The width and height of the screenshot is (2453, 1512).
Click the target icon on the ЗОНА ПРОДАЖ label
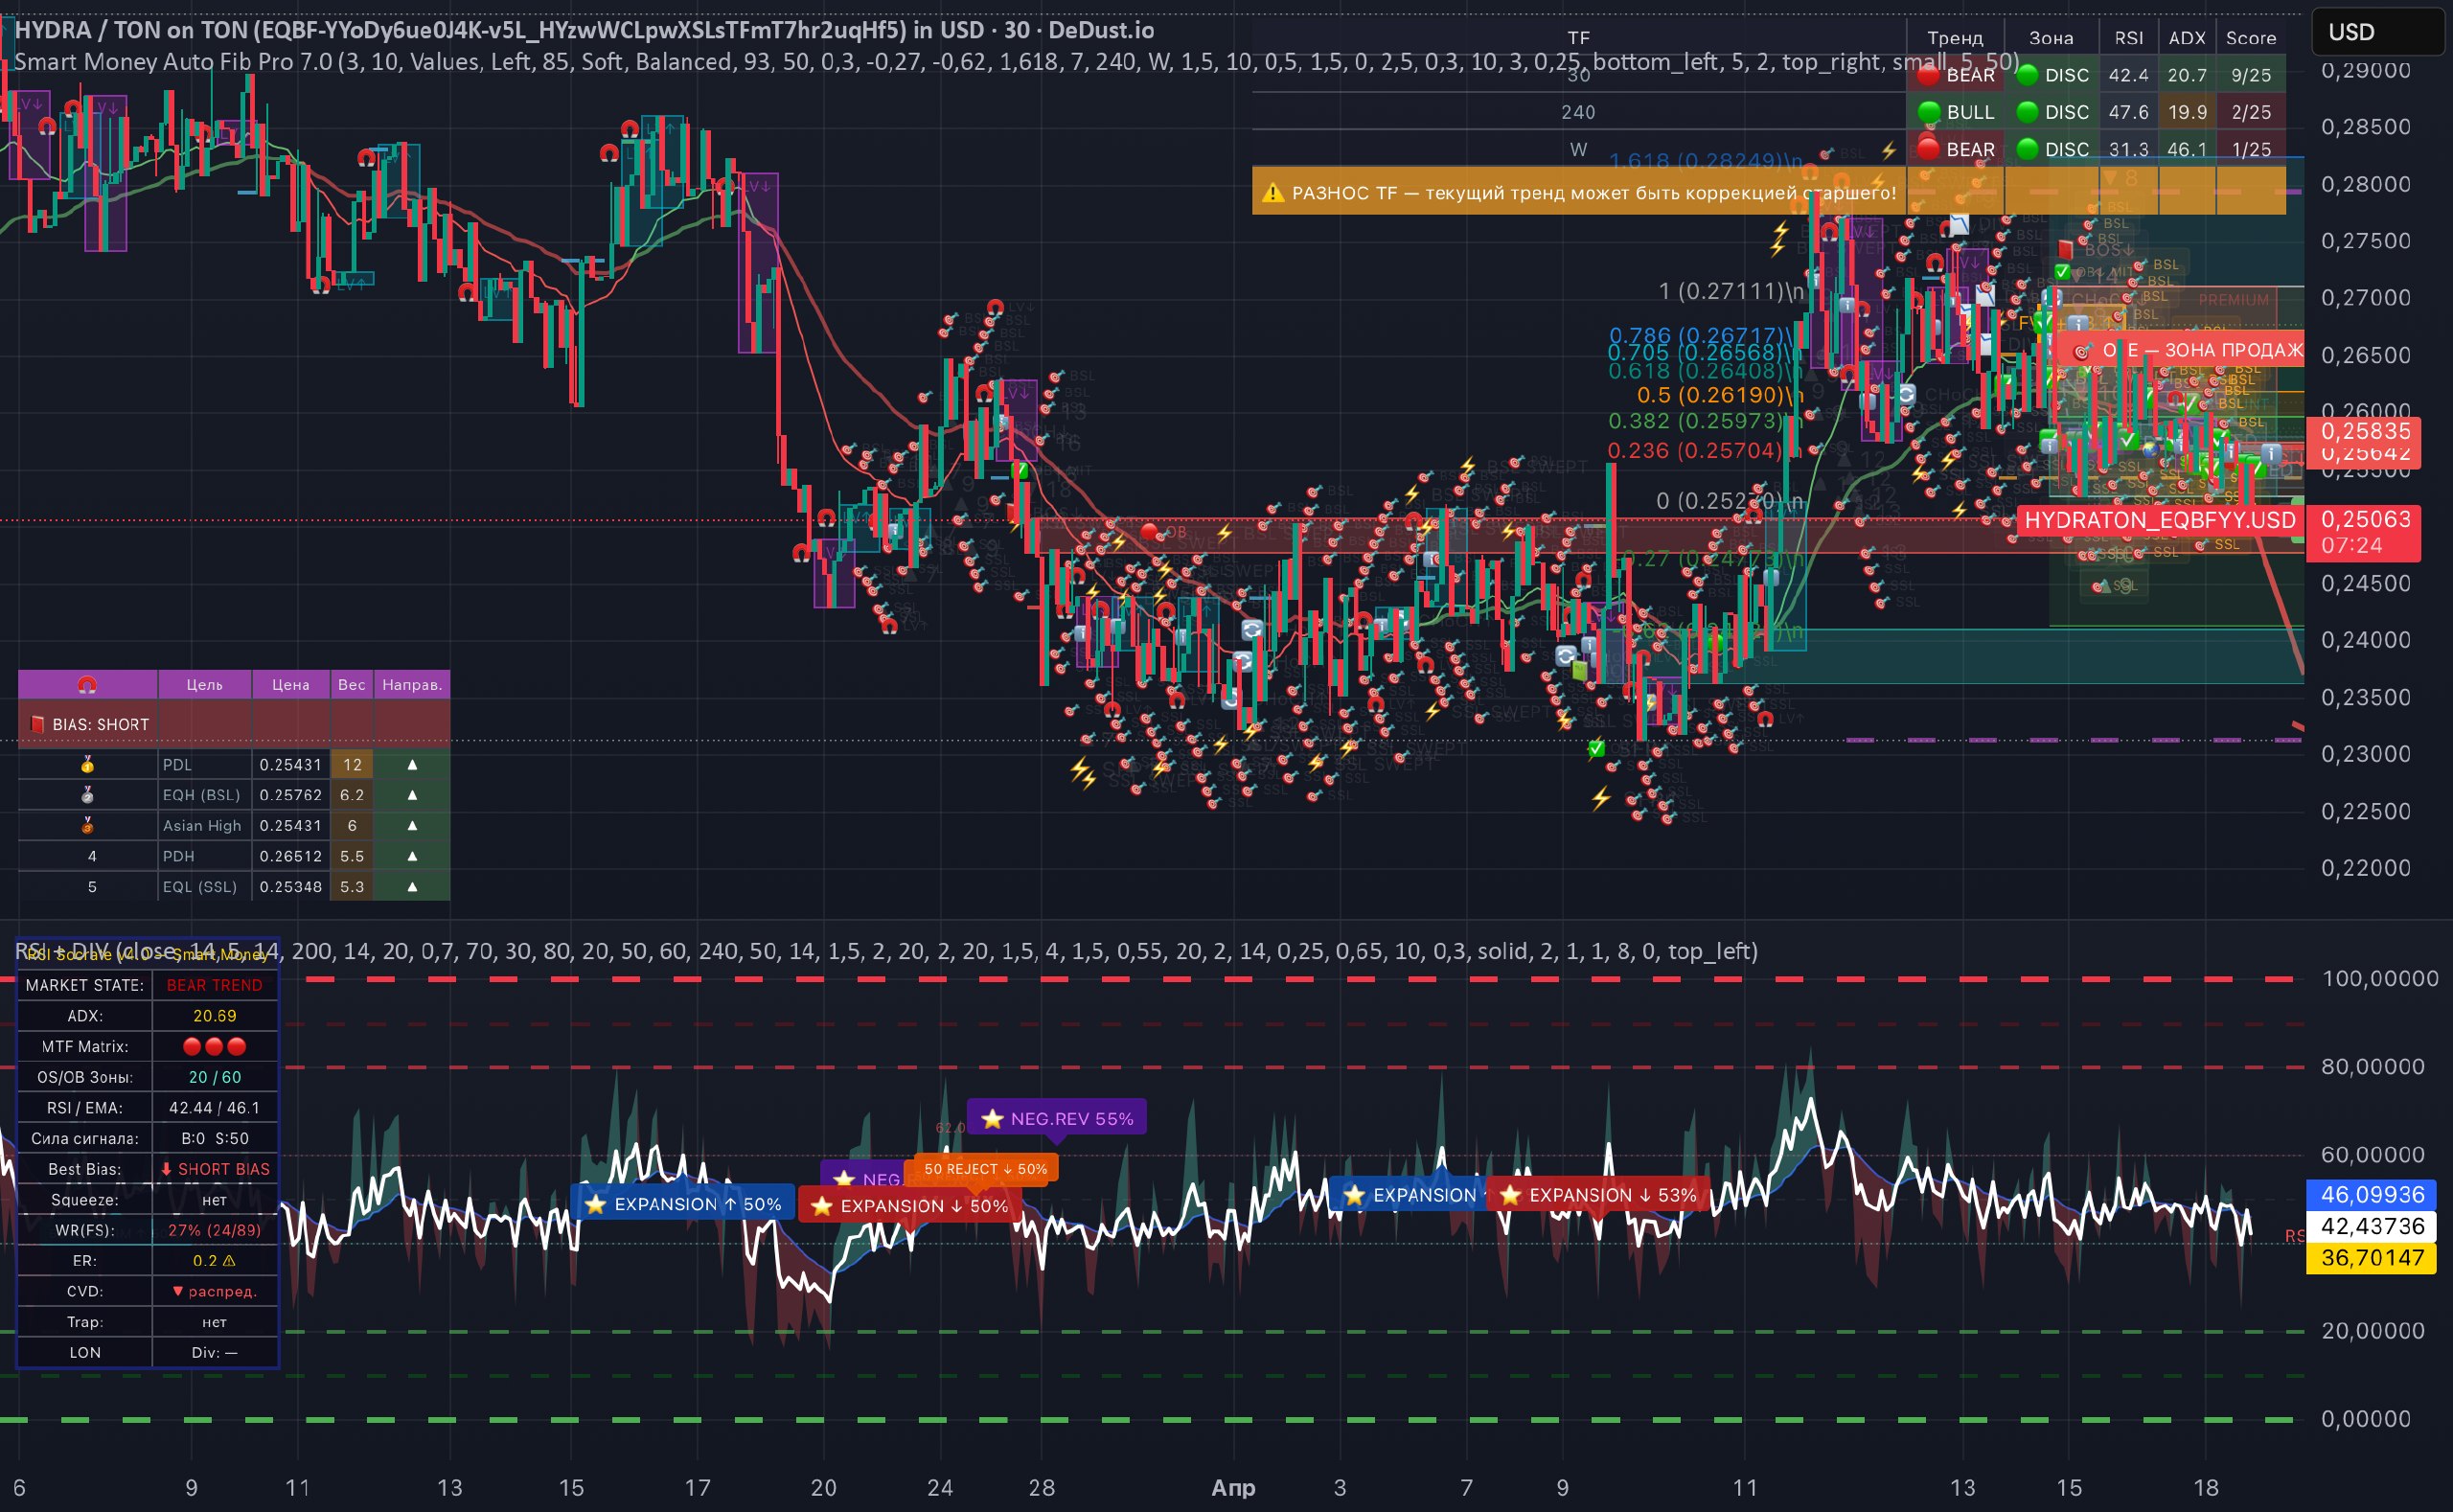coord(2082,351)
